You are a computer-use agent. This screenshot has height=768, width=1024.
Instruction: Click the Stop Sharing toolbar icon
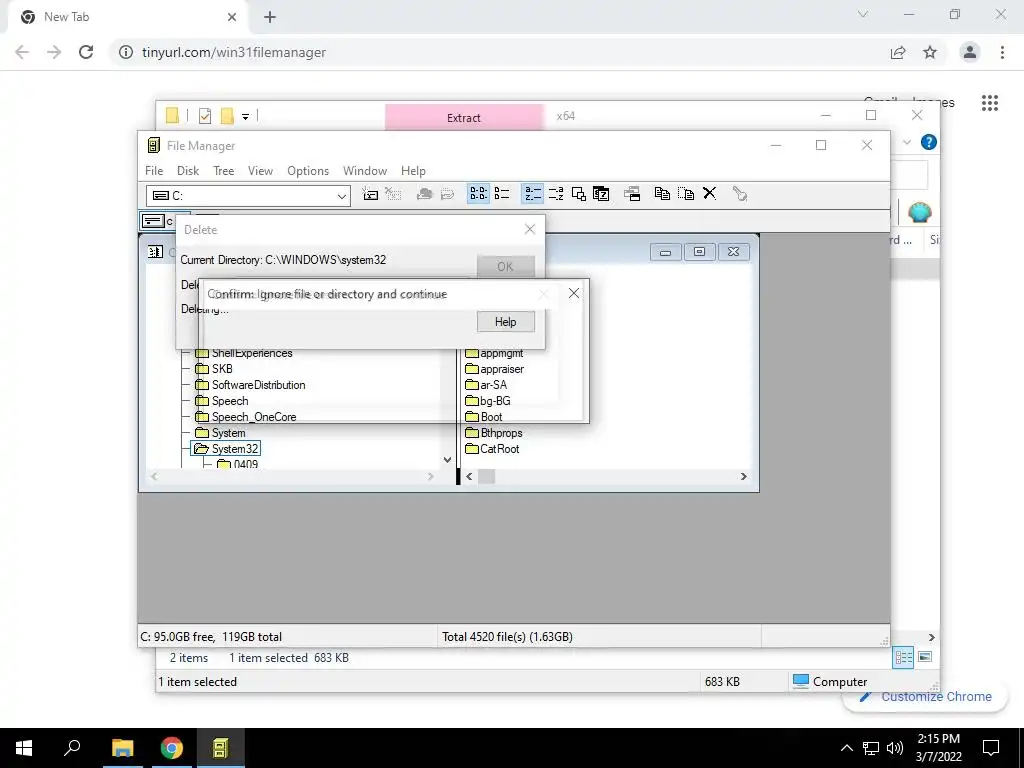tap(447, 194)
